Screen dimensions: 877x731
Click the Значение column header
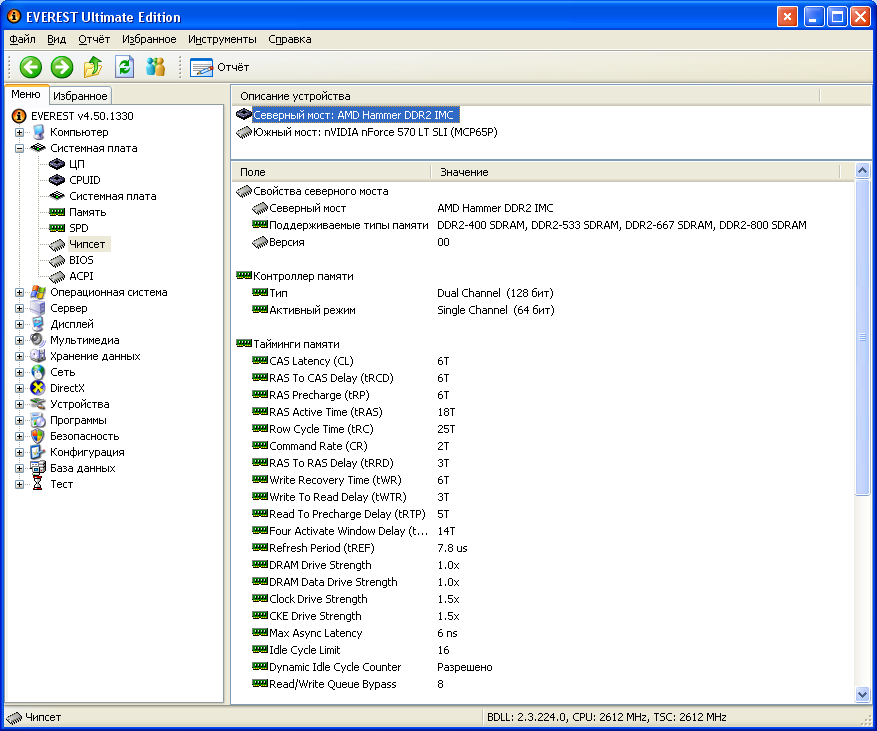(x=636, y=172)
